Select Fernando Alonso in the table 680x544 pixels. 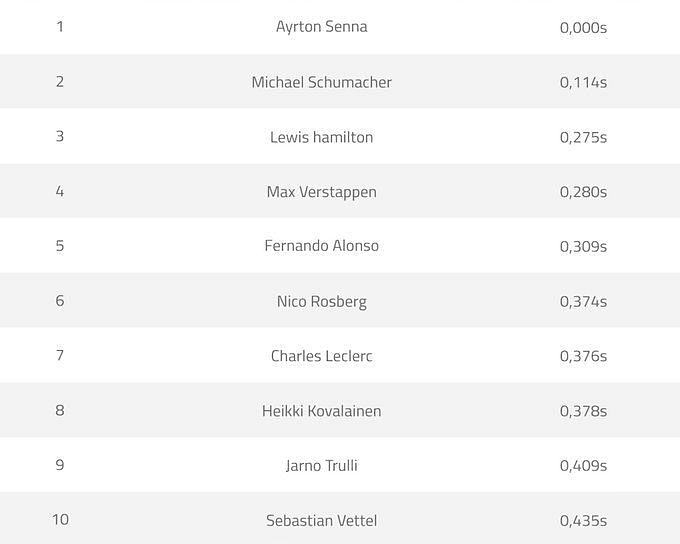[x=322, y=246]
